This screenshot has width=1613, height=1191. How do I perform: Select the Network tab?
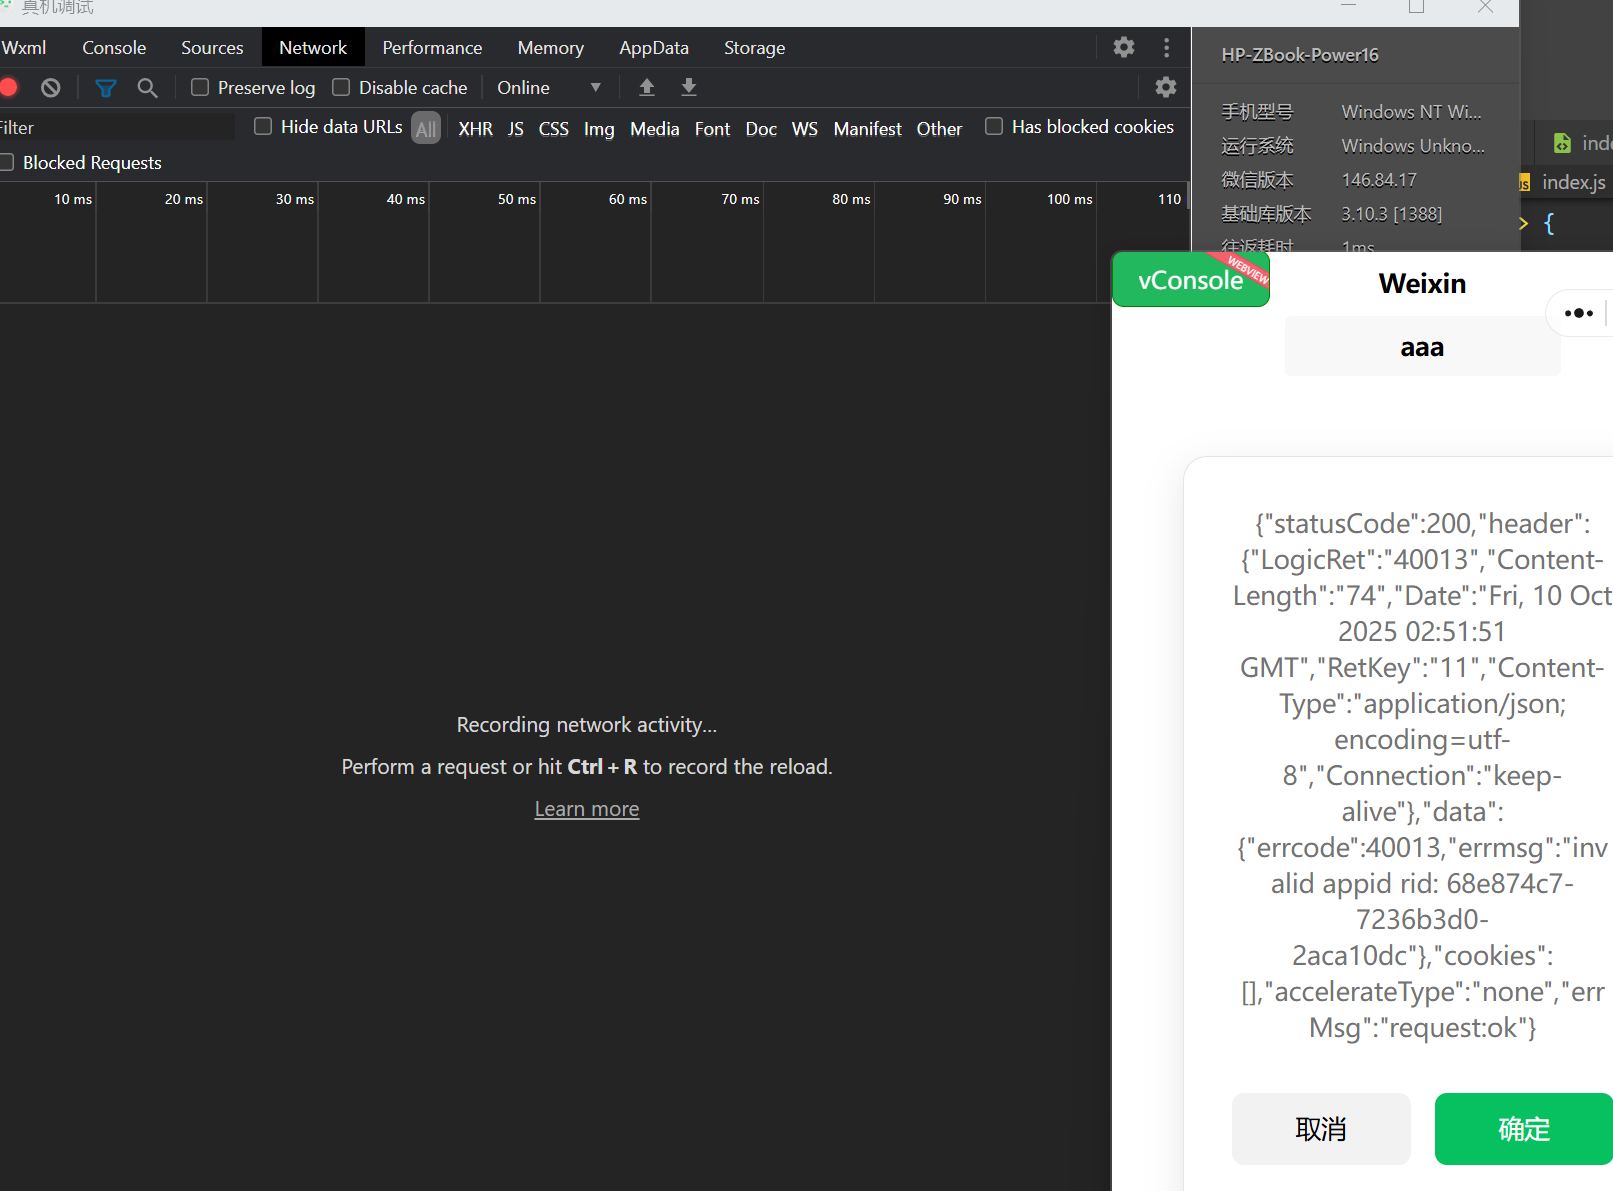(313, 48)
